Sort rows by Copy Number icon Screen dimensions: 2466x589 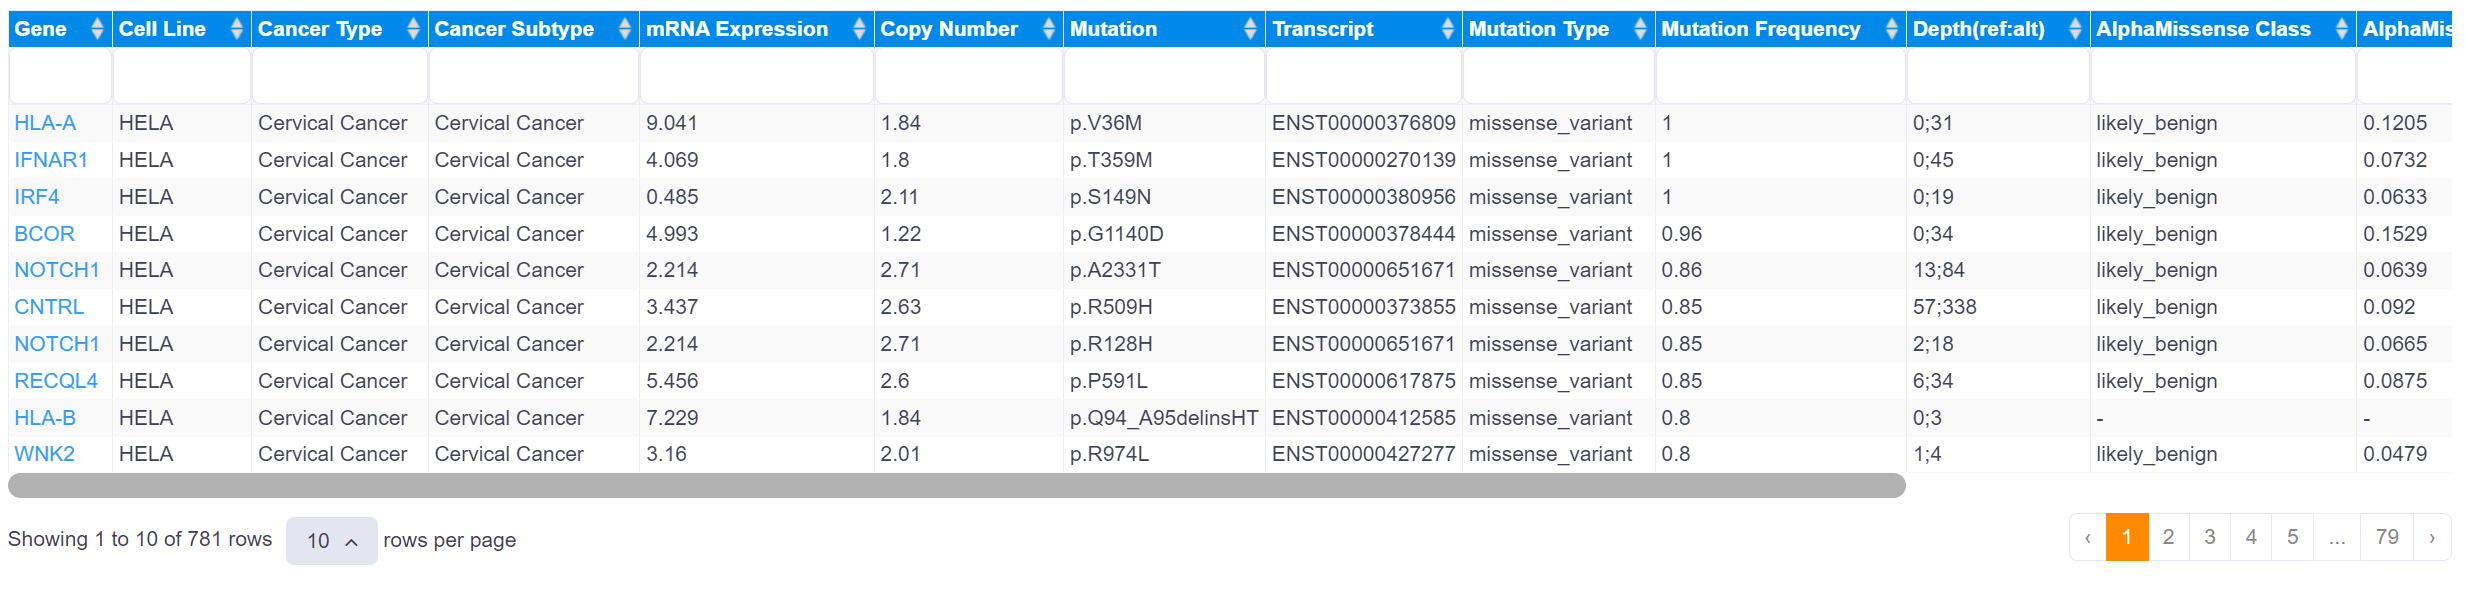coord(1048,29)
